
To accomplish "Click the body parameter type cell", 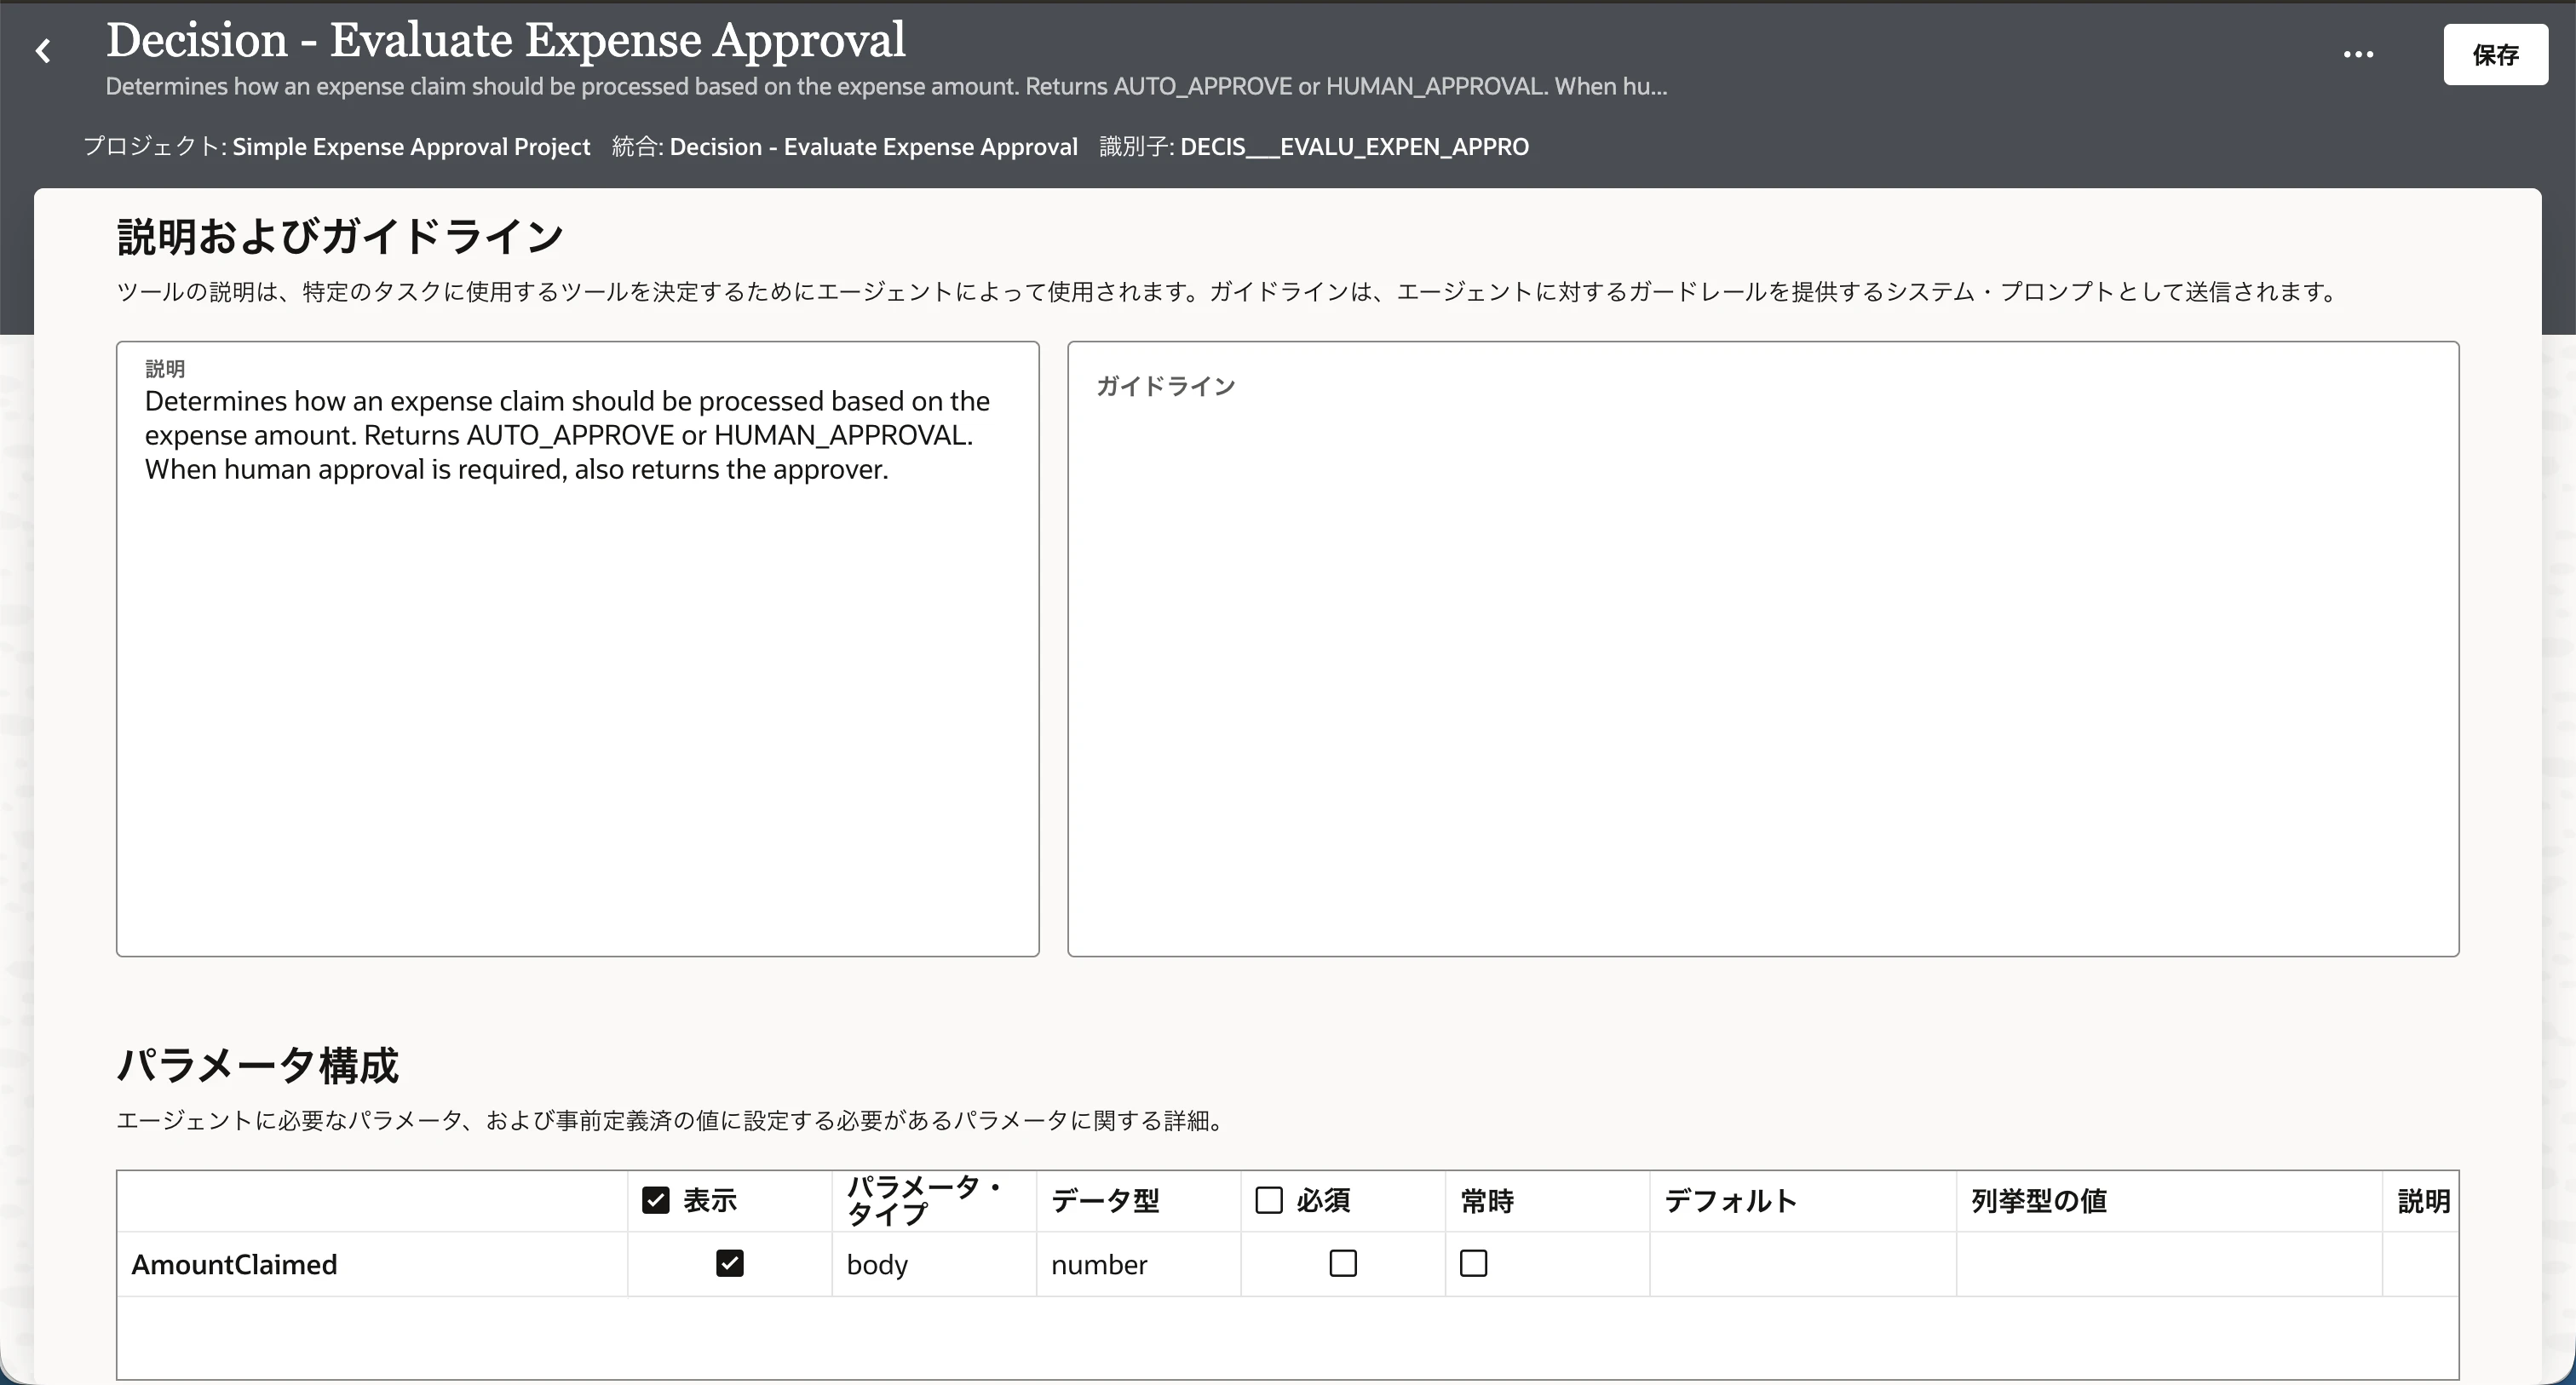I will (x=934, y=1264).
